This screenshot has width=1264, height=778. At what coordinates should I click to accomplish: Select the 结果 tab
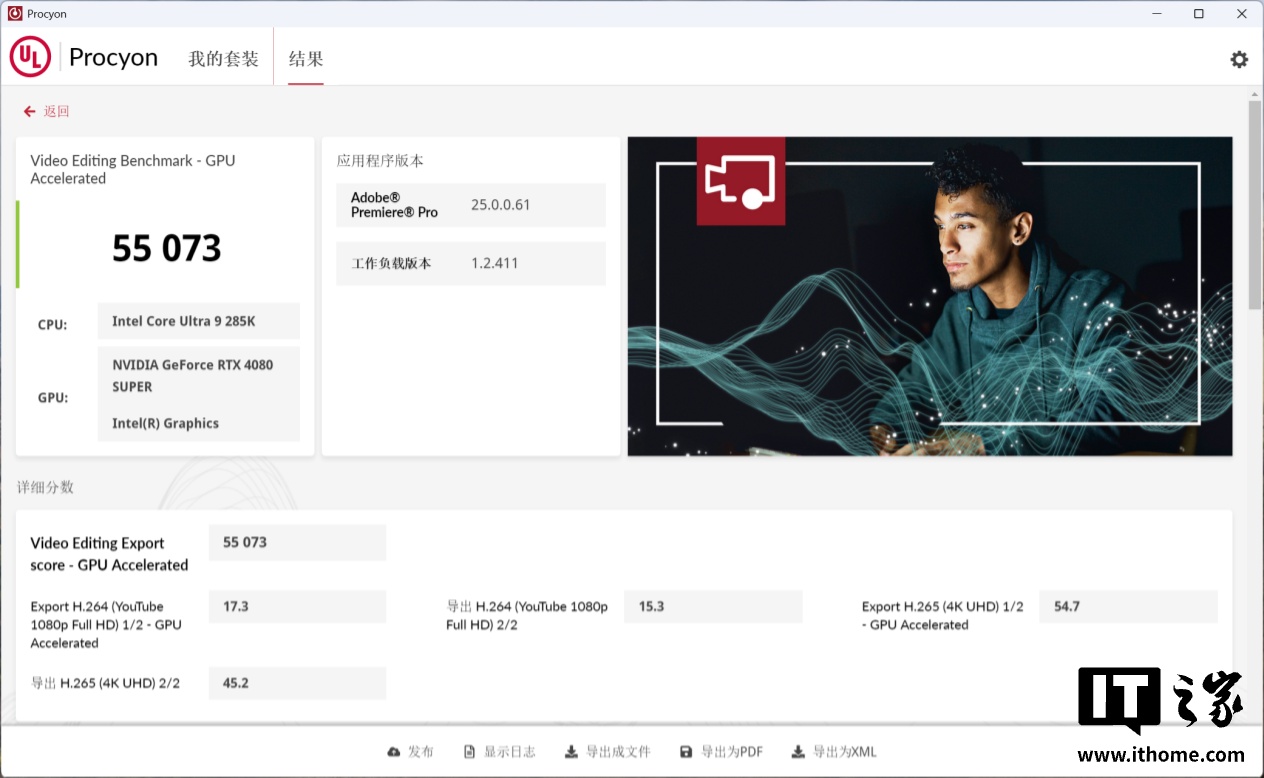point(306,59)
